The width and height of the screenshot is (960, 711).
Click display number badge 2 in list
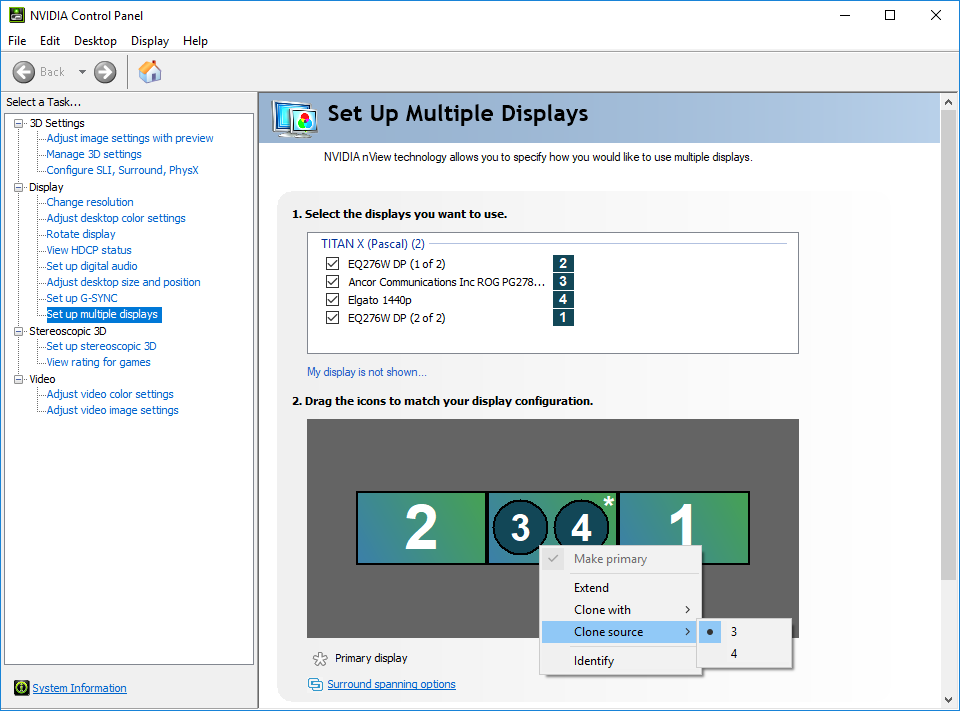563,263
